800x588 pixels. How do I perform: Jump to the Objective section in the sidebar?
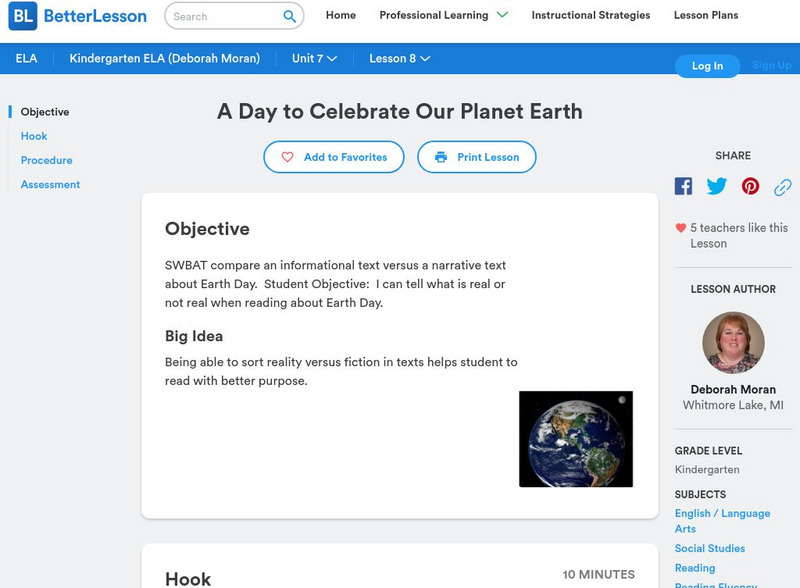[45, 112]
